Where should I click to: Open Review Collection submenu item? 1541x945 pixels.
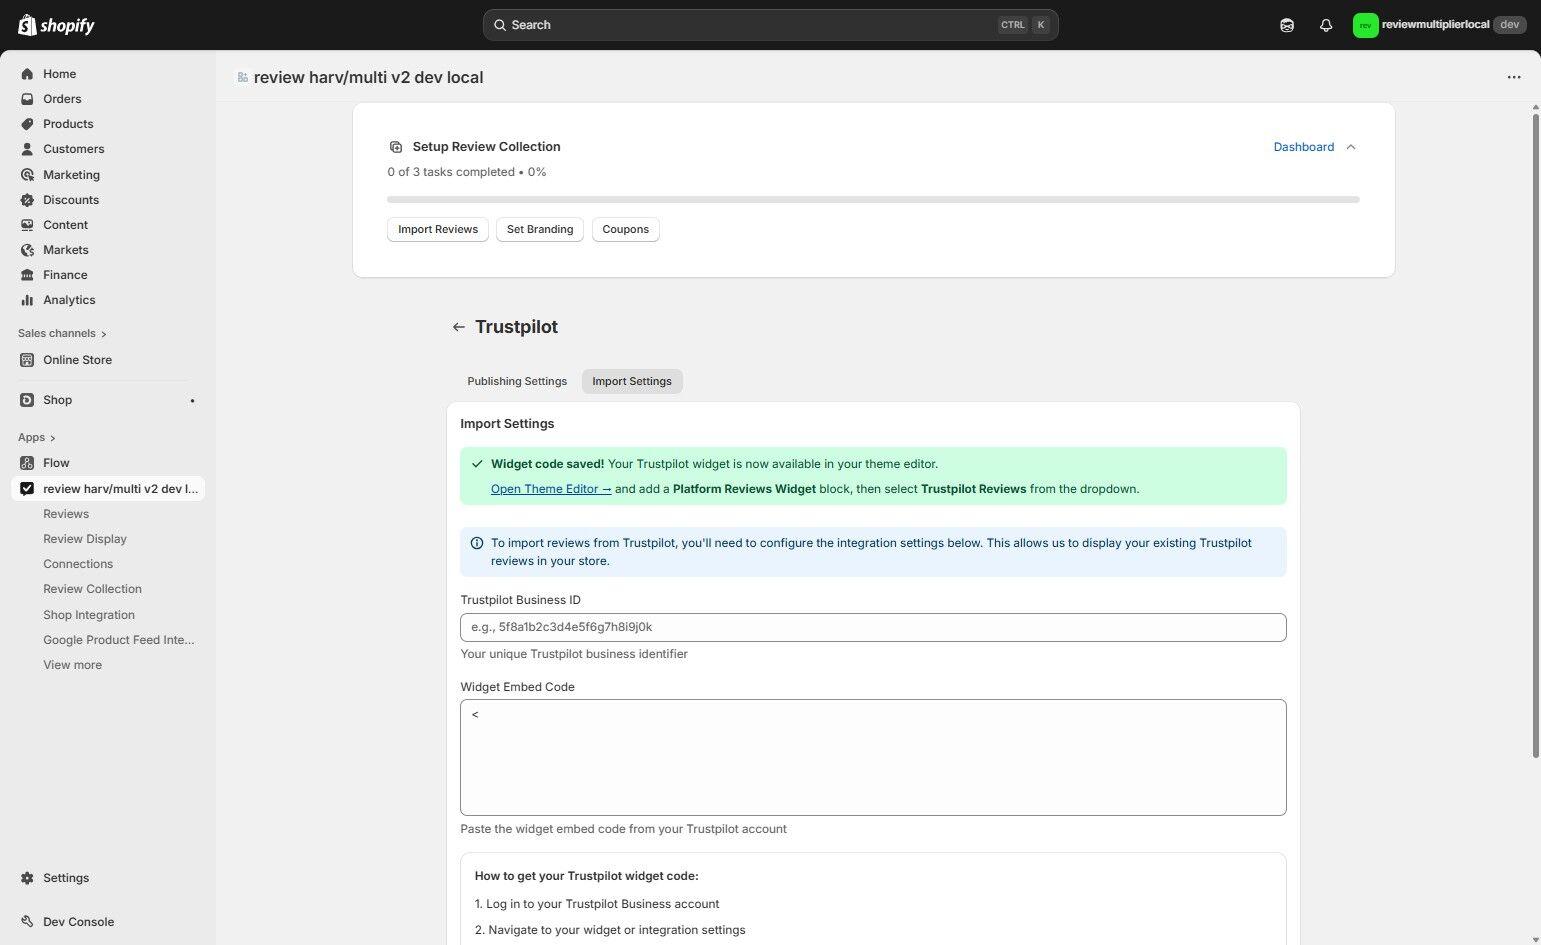92,589
